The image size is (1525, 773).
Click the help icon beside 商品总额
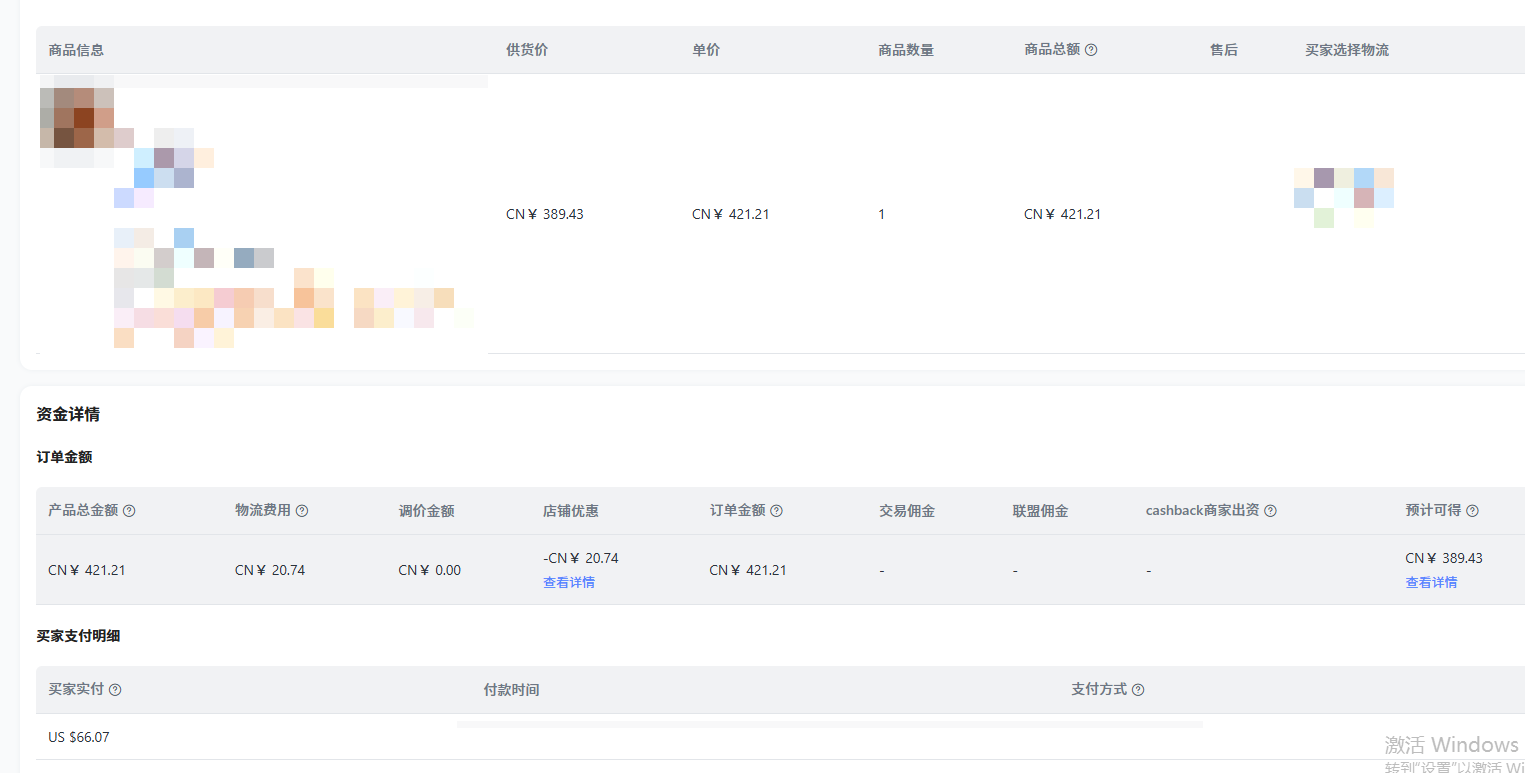pos(1091,50)
